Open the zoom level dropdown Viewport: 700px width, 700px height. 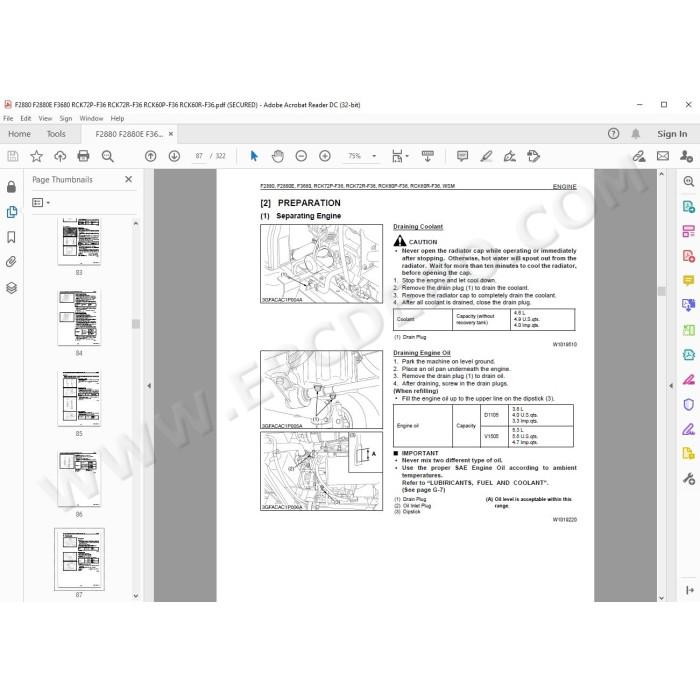coord(374,156)
